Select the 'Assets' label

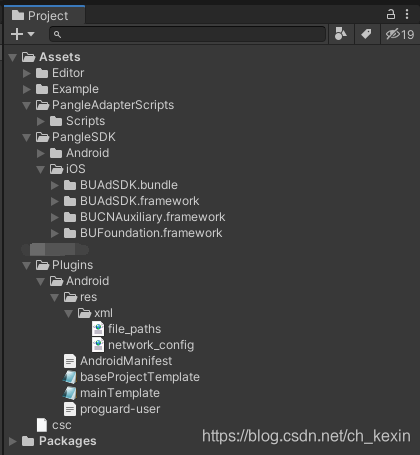coord(60,57)
